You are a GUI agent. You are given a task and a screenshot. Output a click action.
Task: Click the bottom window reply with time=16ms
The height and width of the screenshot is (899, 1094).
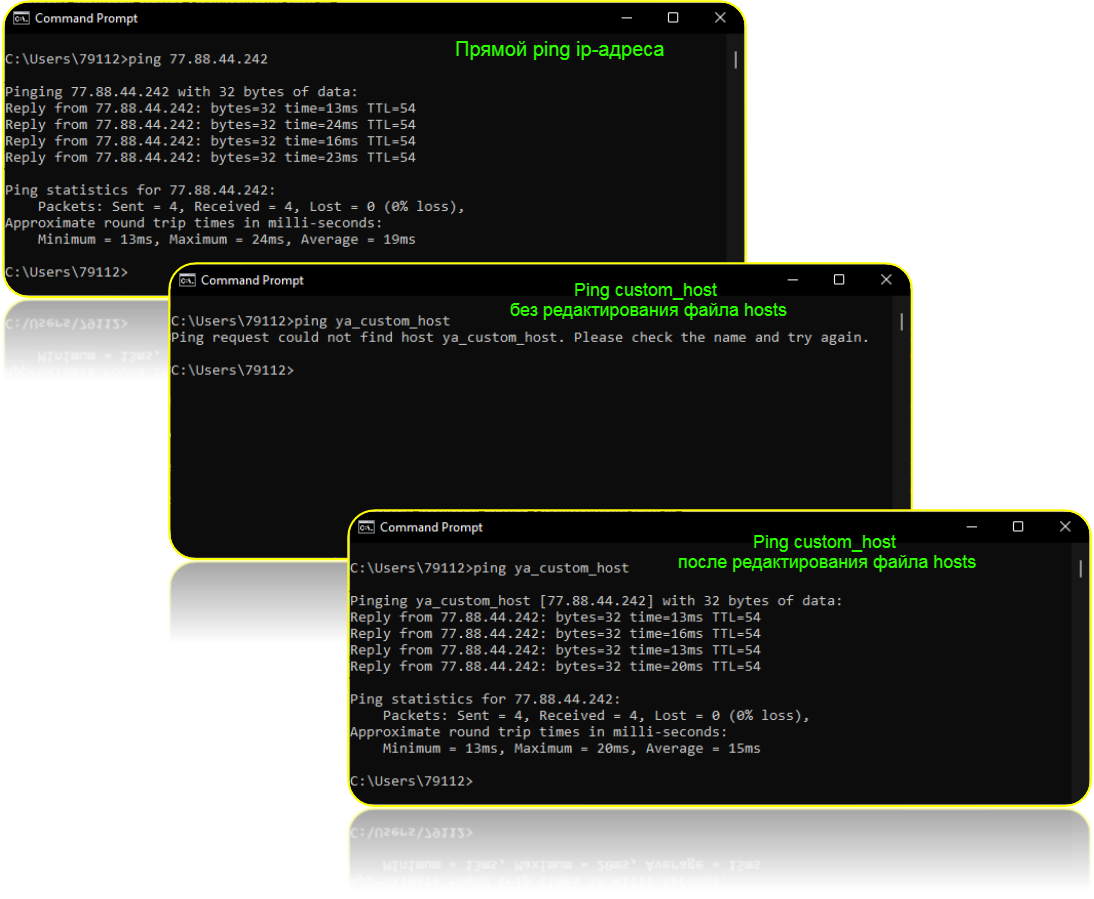click(555, 634)
